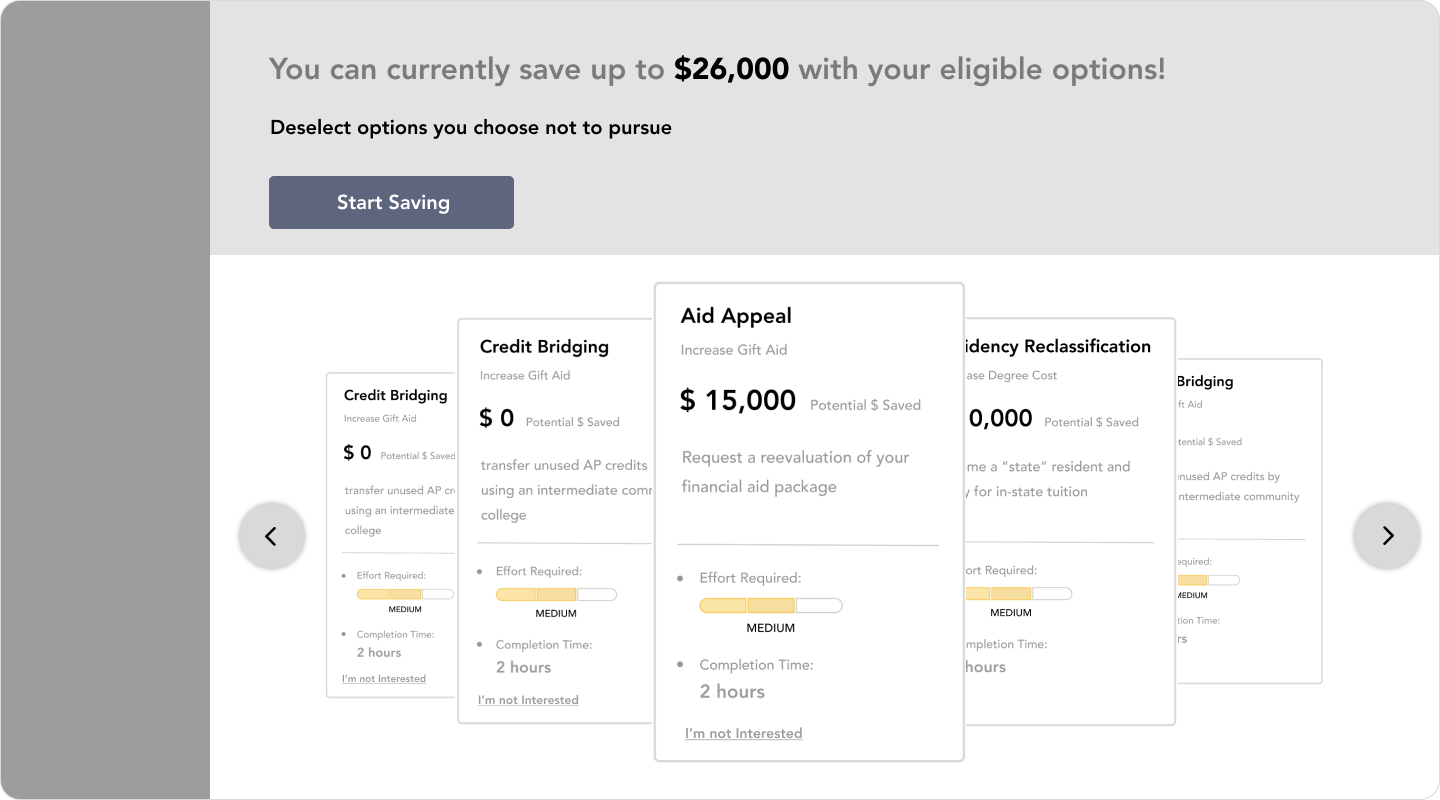Click I'm not Interested on smallest Credit Bridging card
Viewport: 1440px width, 800px height.
point(384,678)
